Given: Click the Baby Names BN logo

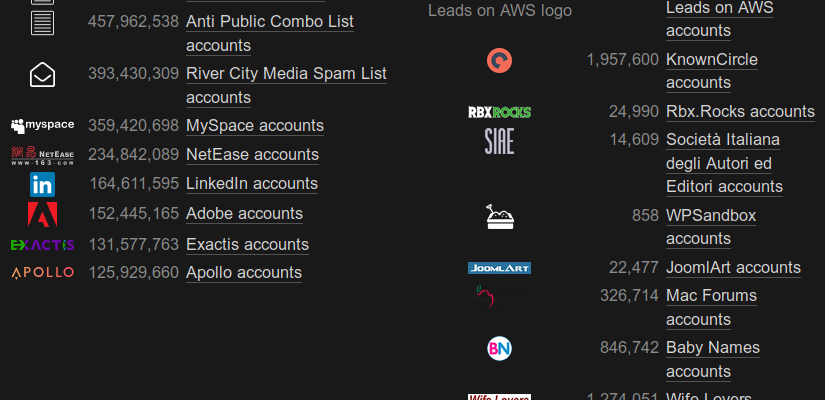Looking at the screenshot, I should coord(499,348).
